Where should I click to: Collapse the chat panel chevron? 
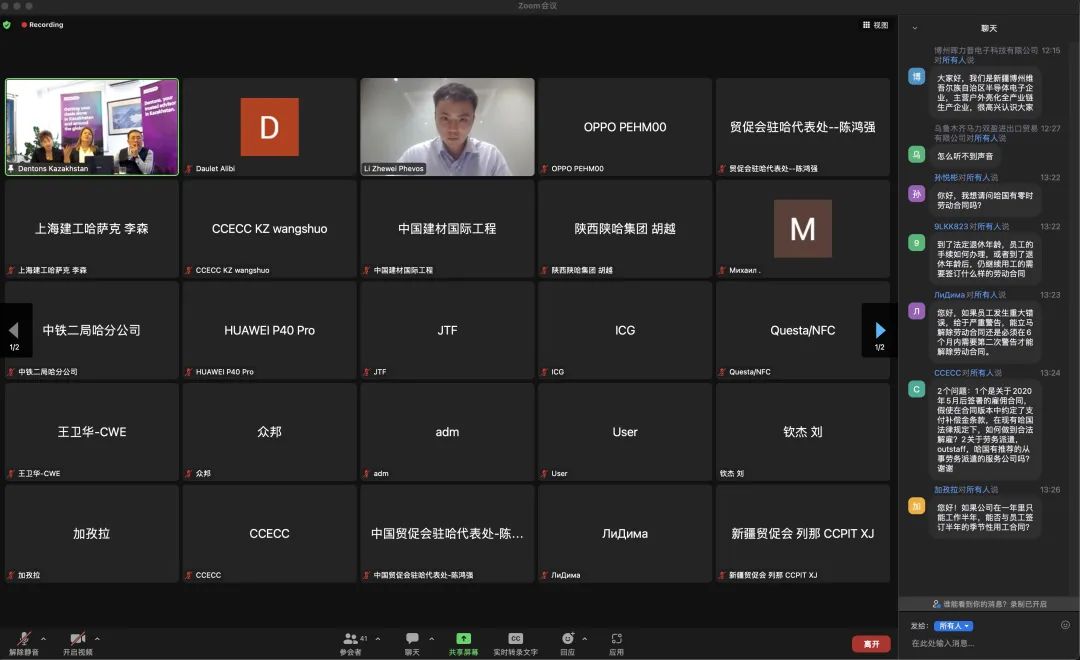click(x=914, y=28)
